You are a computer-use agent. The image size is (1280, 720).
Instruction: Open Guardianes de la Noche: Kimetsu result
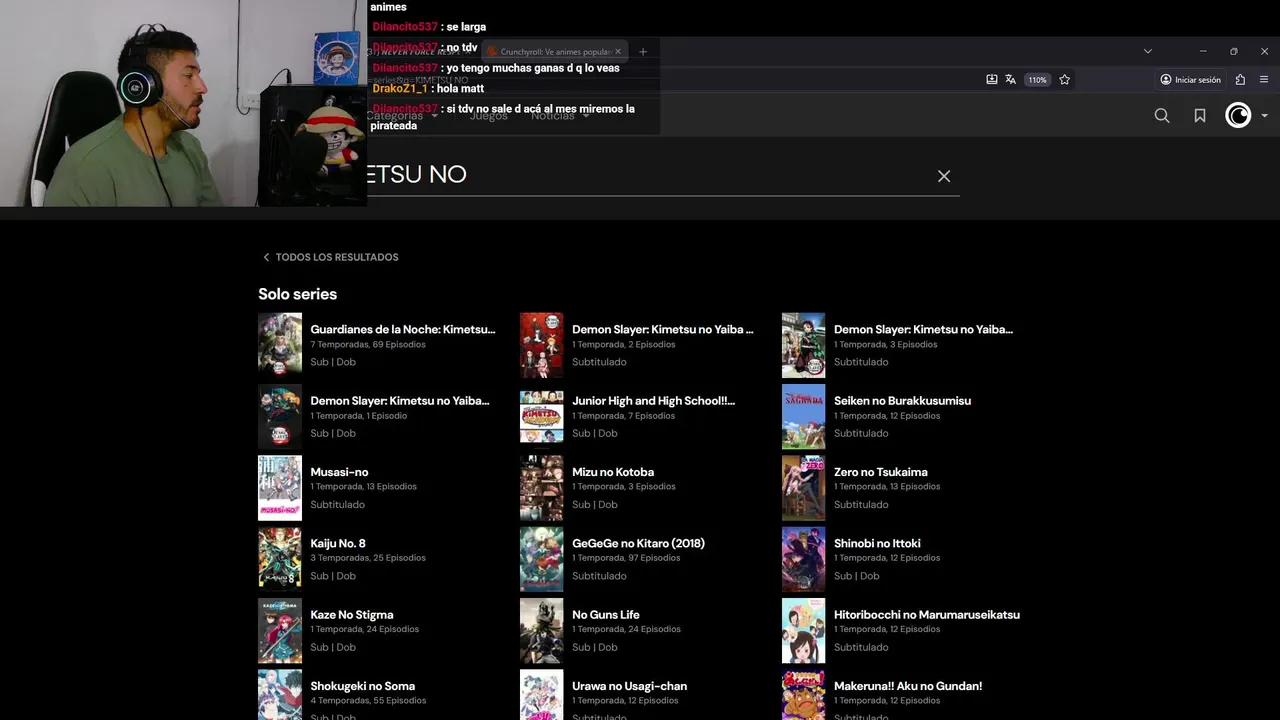point(403,329)
